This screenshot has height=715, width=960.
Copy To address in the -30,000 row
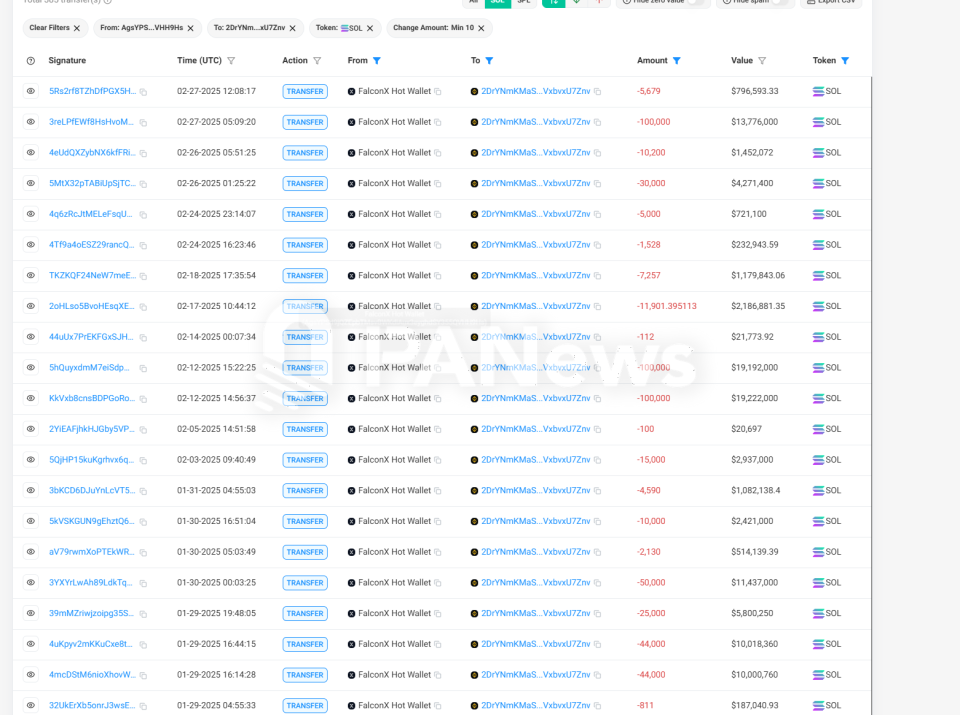tap(598, 183)
